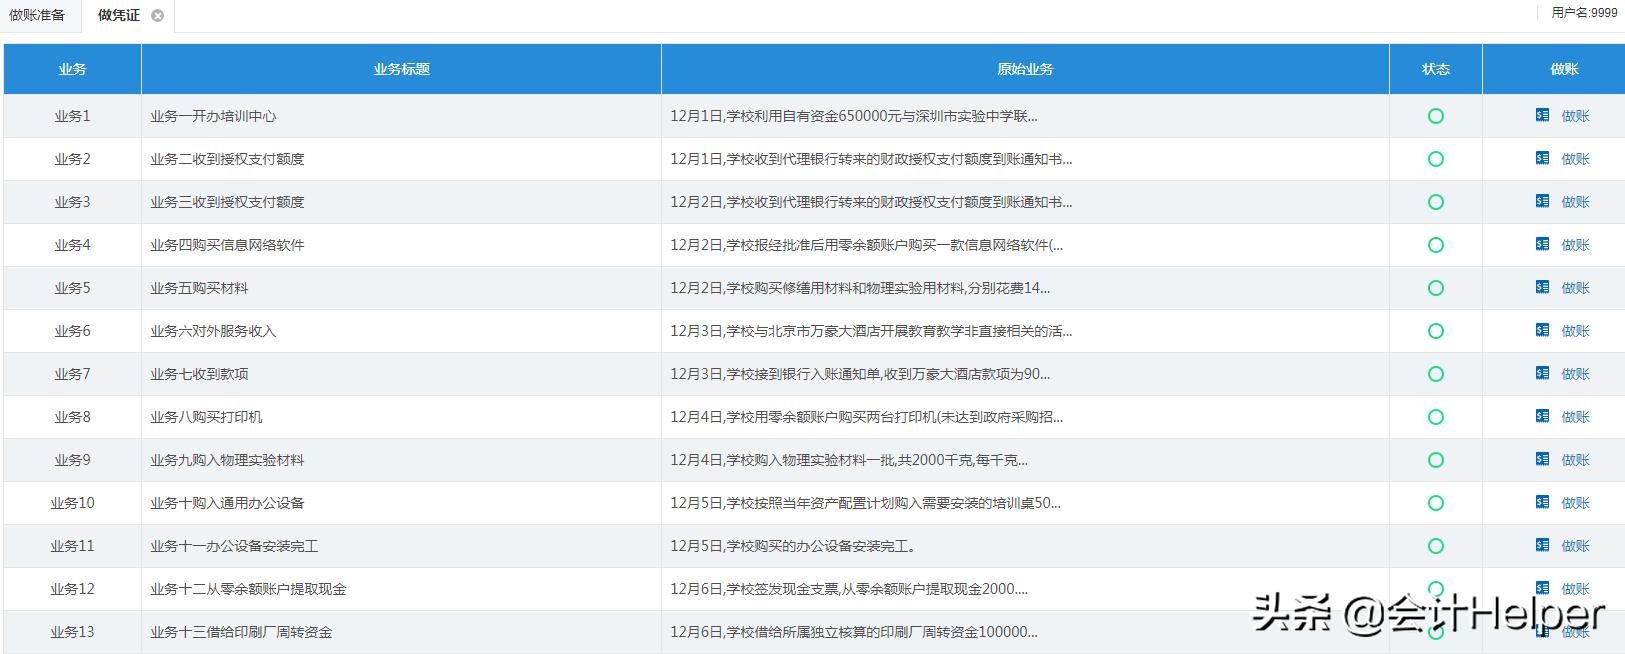Click the 业务12 row label

point(72,589)
